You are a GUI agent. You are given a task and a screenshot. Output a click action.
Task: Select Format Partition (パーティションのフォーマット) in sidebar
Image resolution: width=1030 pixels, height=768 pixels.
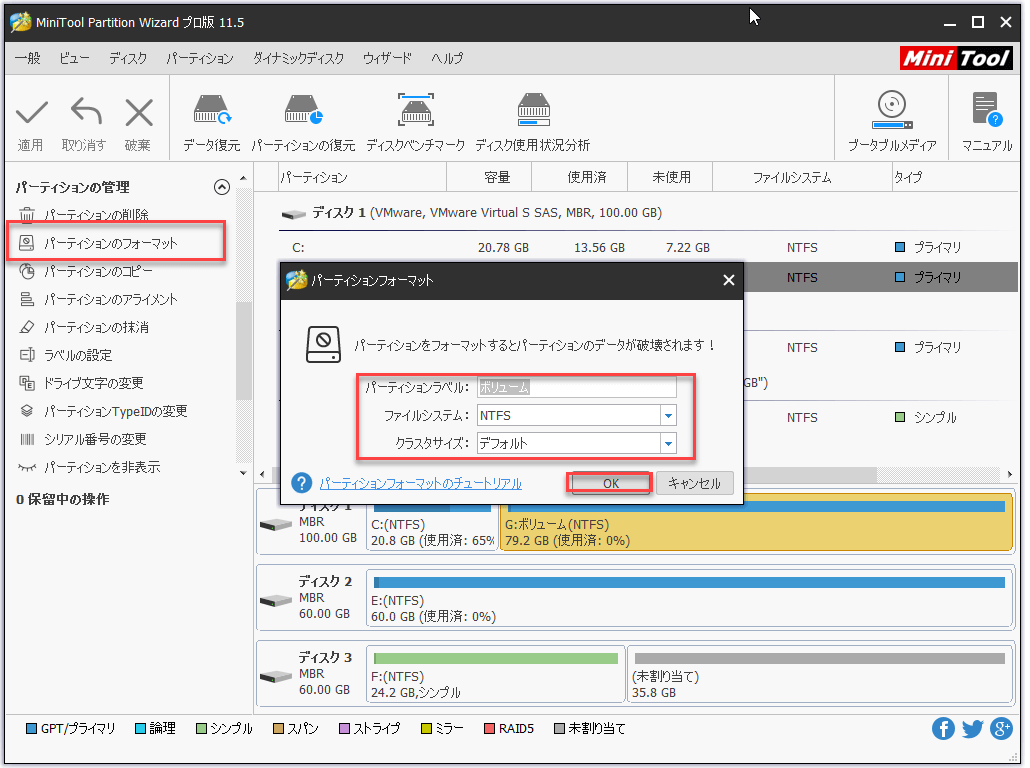pyautogui.click(x=111, y=243)
